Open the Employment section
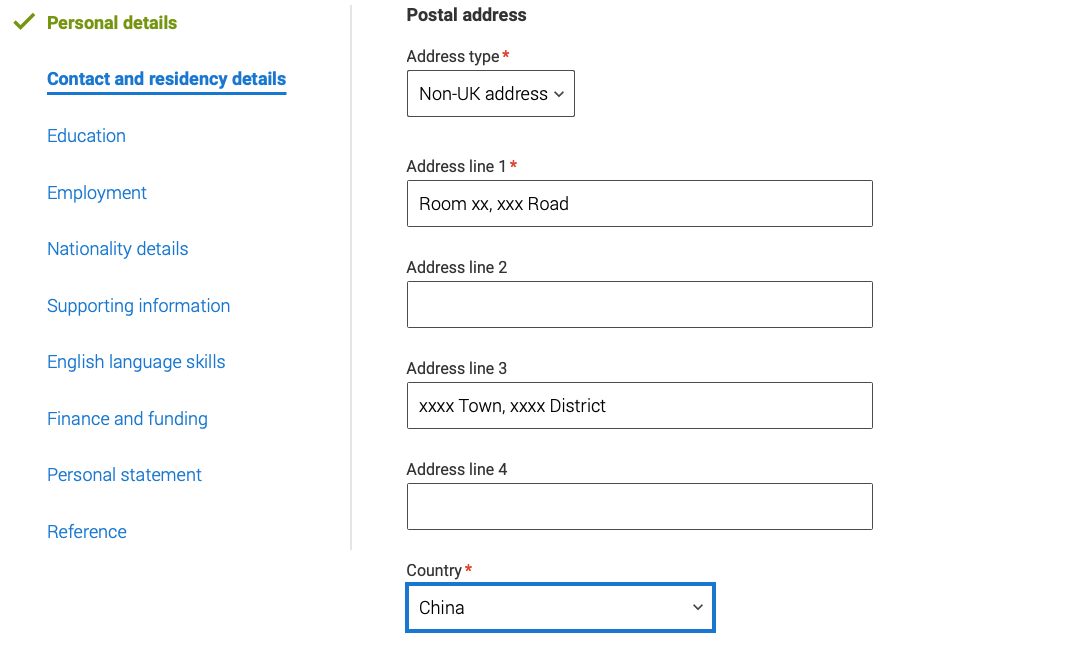The width and height of the screenshot is (1070, 656). coord(97,193)
